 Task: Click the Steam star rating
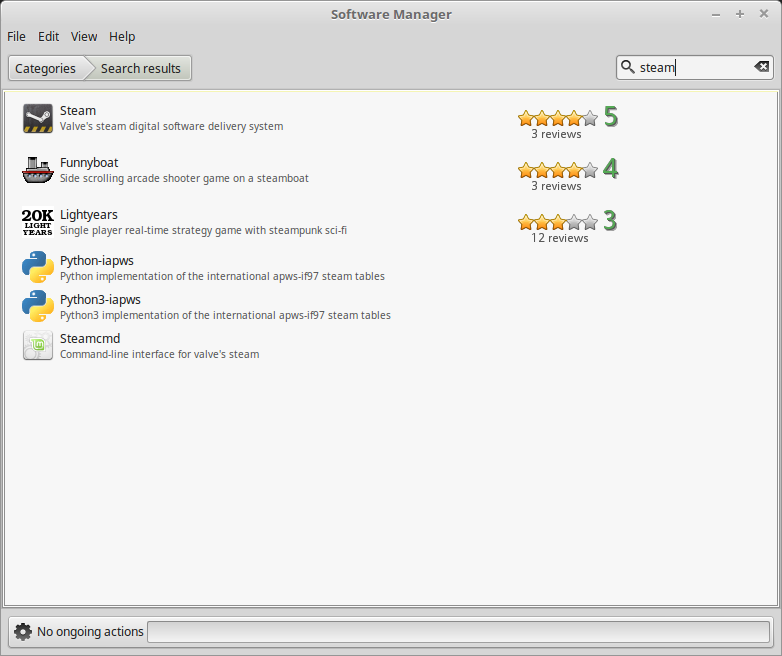pos(558,118)
